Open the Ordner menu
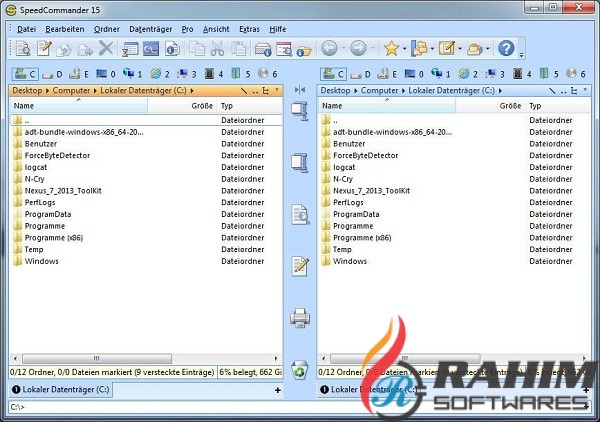The image size is (600, 422). pos(106,29)
